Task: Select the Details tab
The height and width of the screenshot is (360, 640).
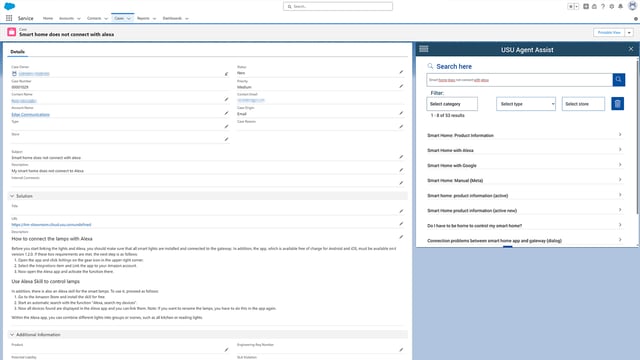Action: (18, 52)
